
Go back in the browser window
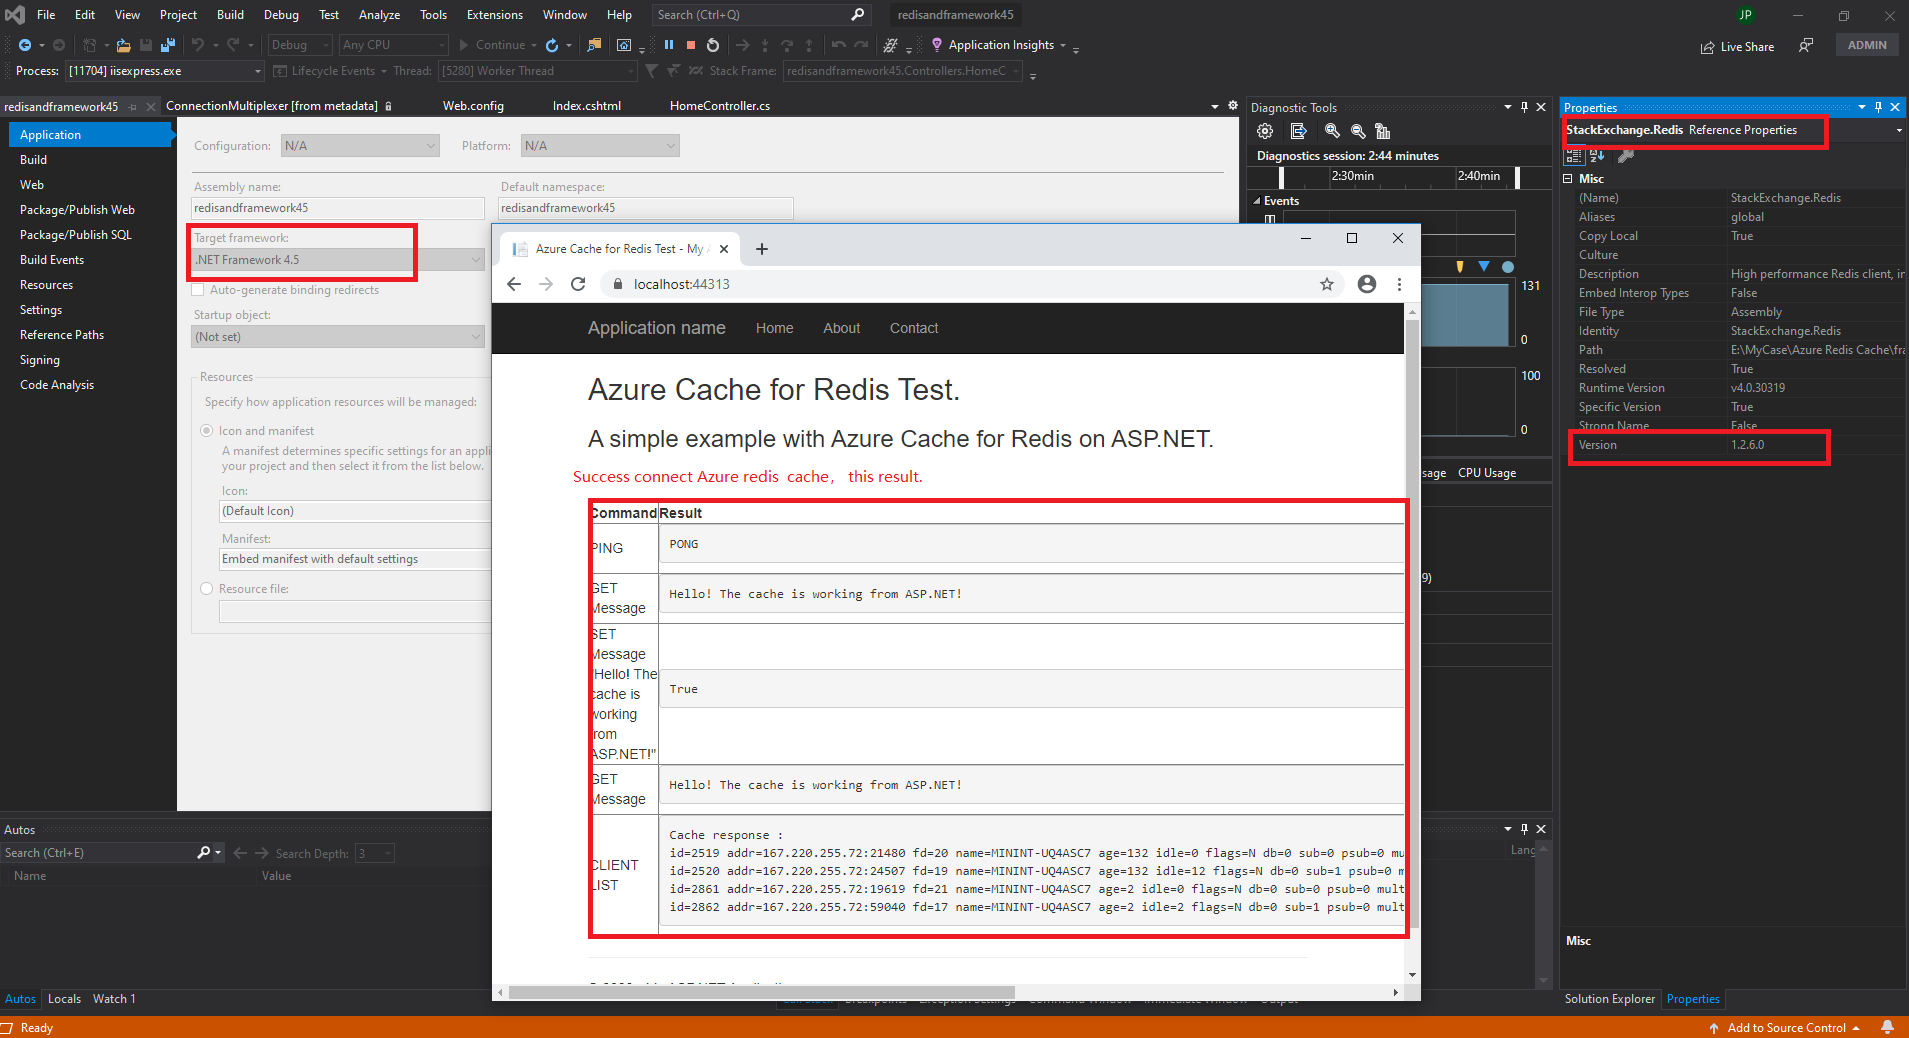[x=514, y=284]
